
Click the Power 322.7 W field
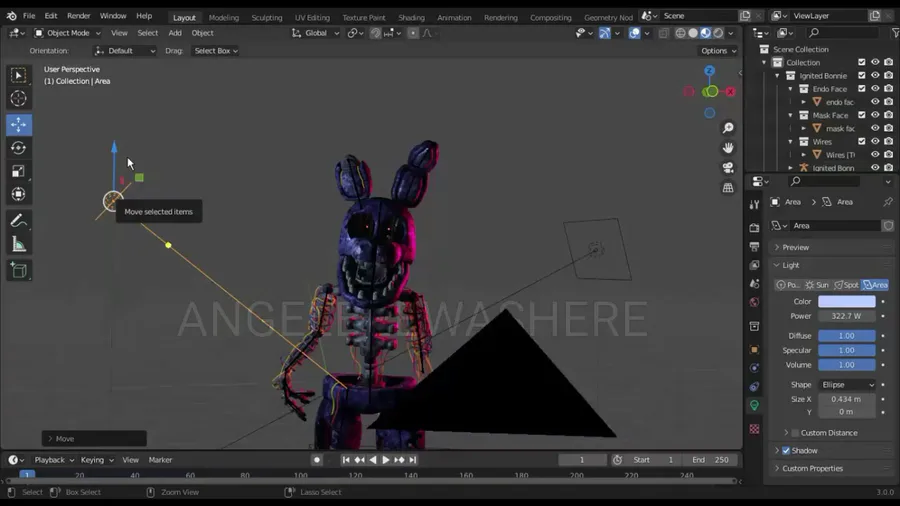pyautogui.click(x=847, y=316)
